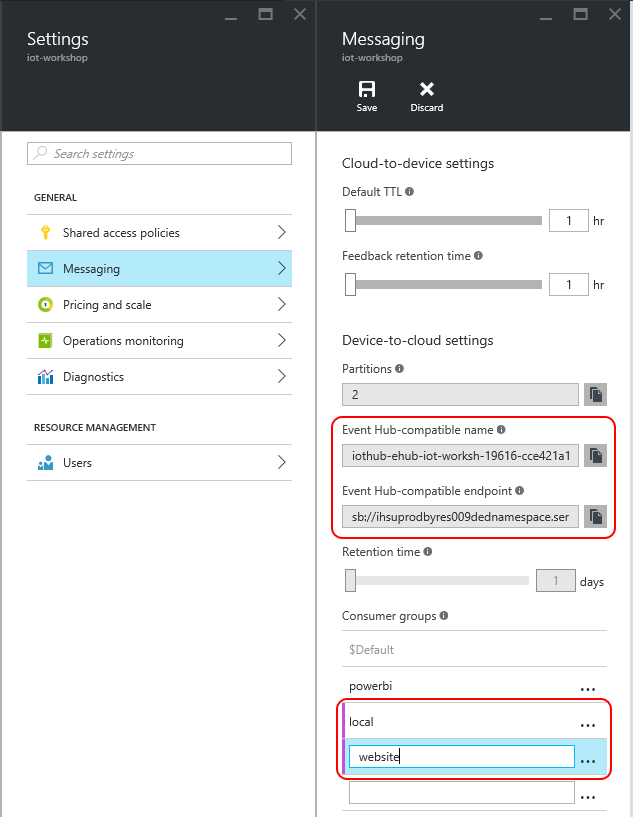Click the website consumer group text field

click(461, 758)
